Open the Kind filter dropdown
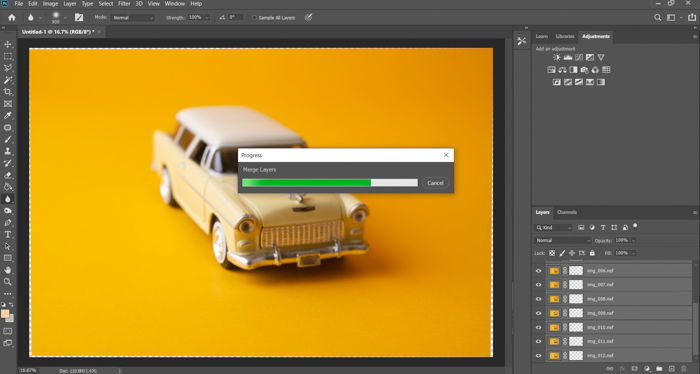 554,228
